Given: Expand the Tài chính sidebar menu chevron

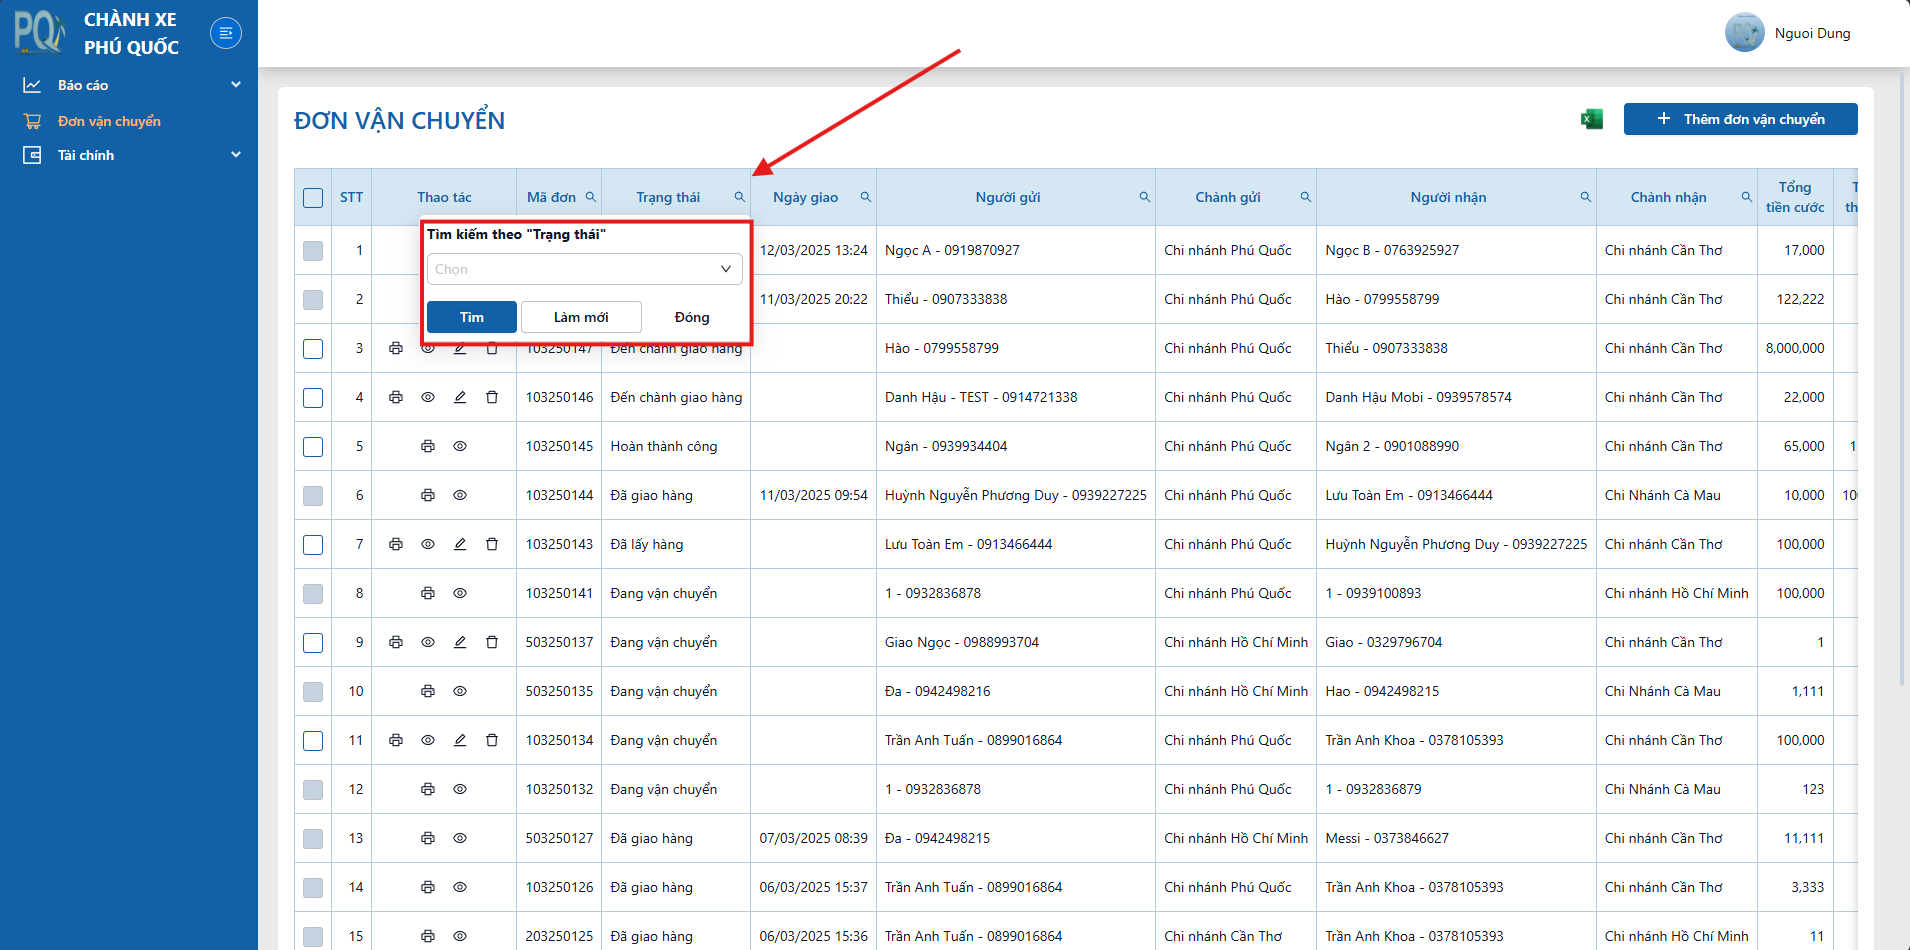Looking at the screenshot, I should click(x=236, y=155).
